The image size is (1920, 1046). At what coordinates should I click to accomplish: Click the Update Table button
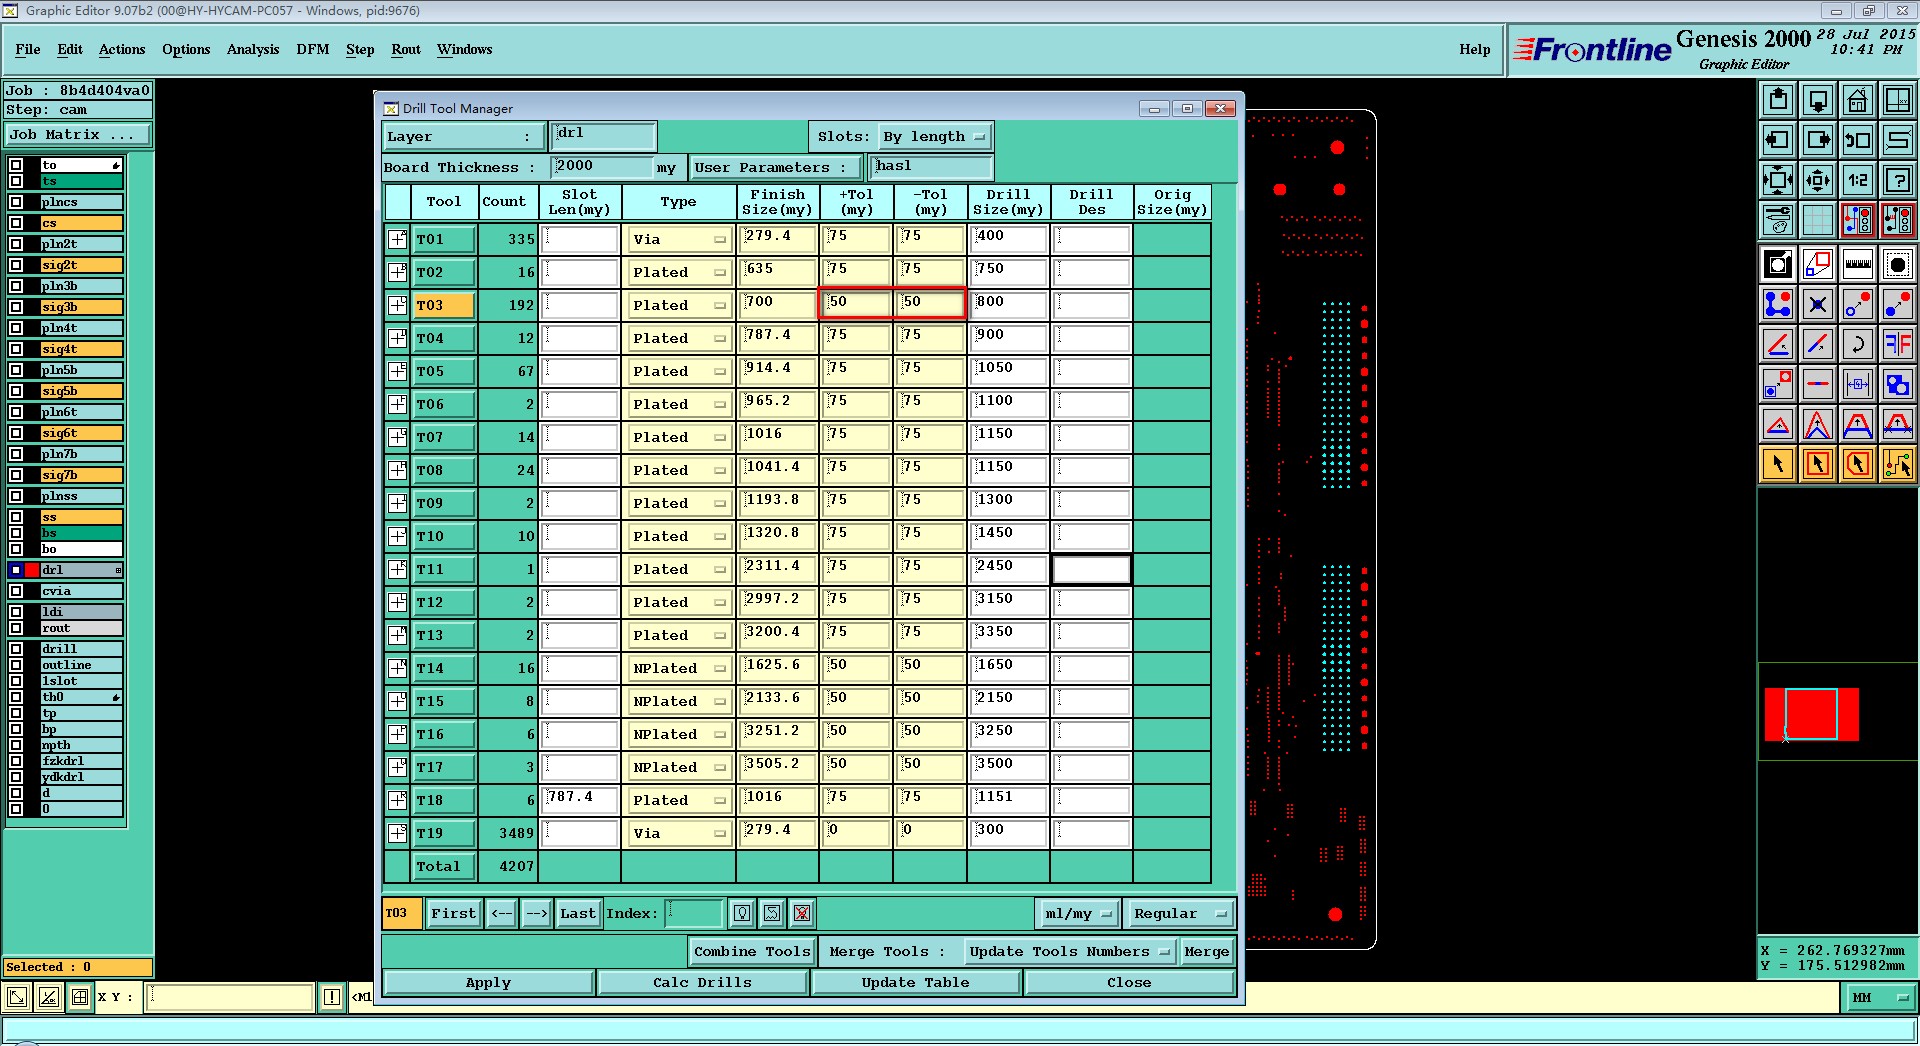click(915, 983)
